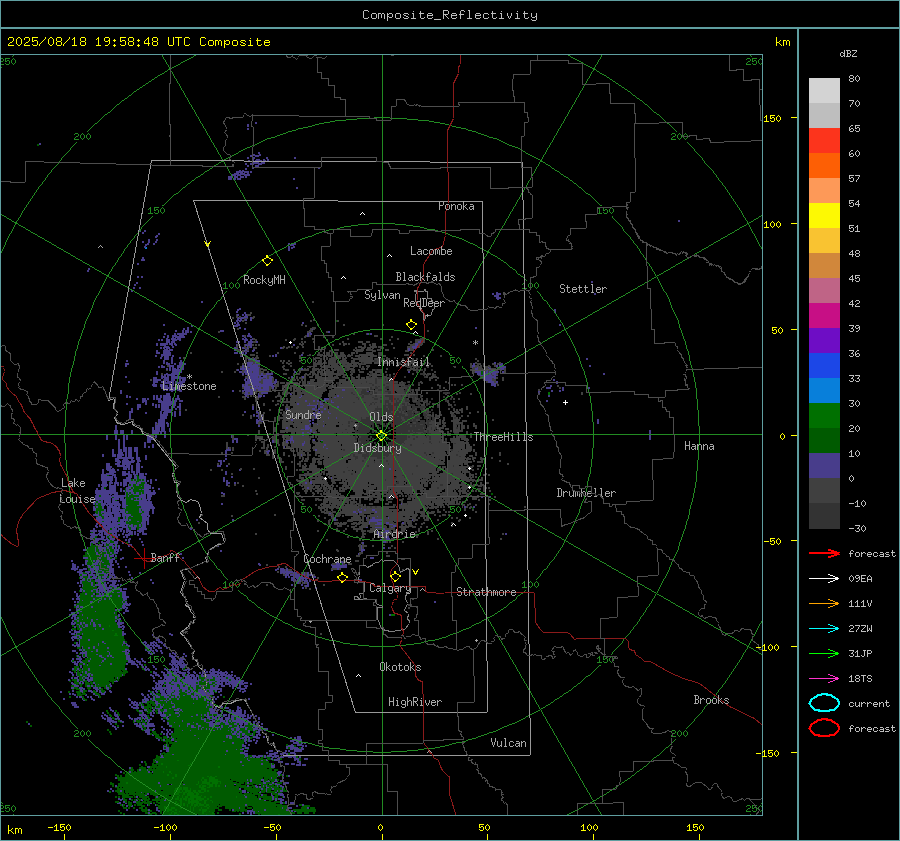Select the purple 39-36 dBZ swatch
Image resolution: width=900 pixels, height=841 pixels.
coord(824,341)
